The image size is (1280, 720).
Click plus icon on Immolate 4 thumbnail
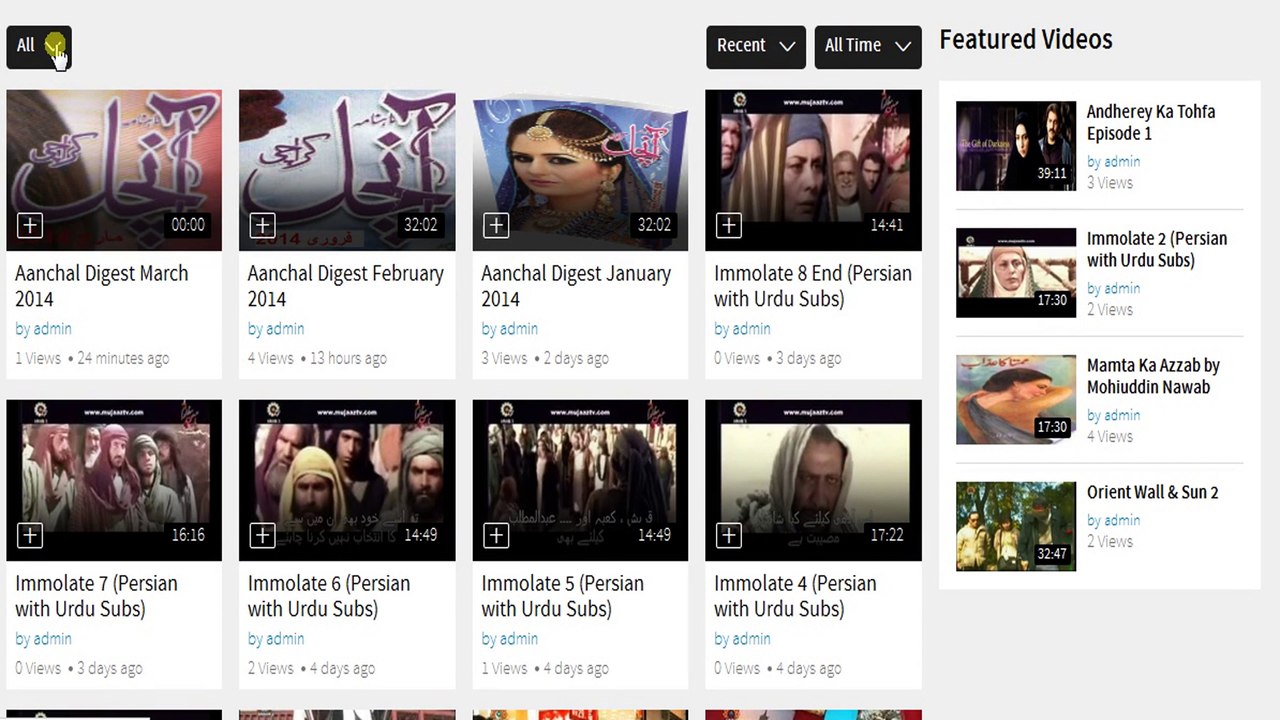729,535
